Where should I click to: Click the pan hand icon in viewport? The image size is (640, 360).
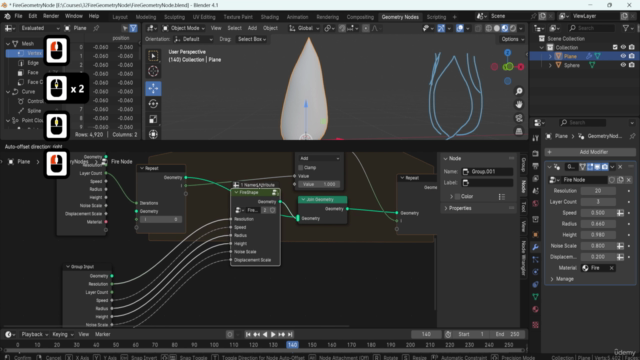click(x=519, y=104)
